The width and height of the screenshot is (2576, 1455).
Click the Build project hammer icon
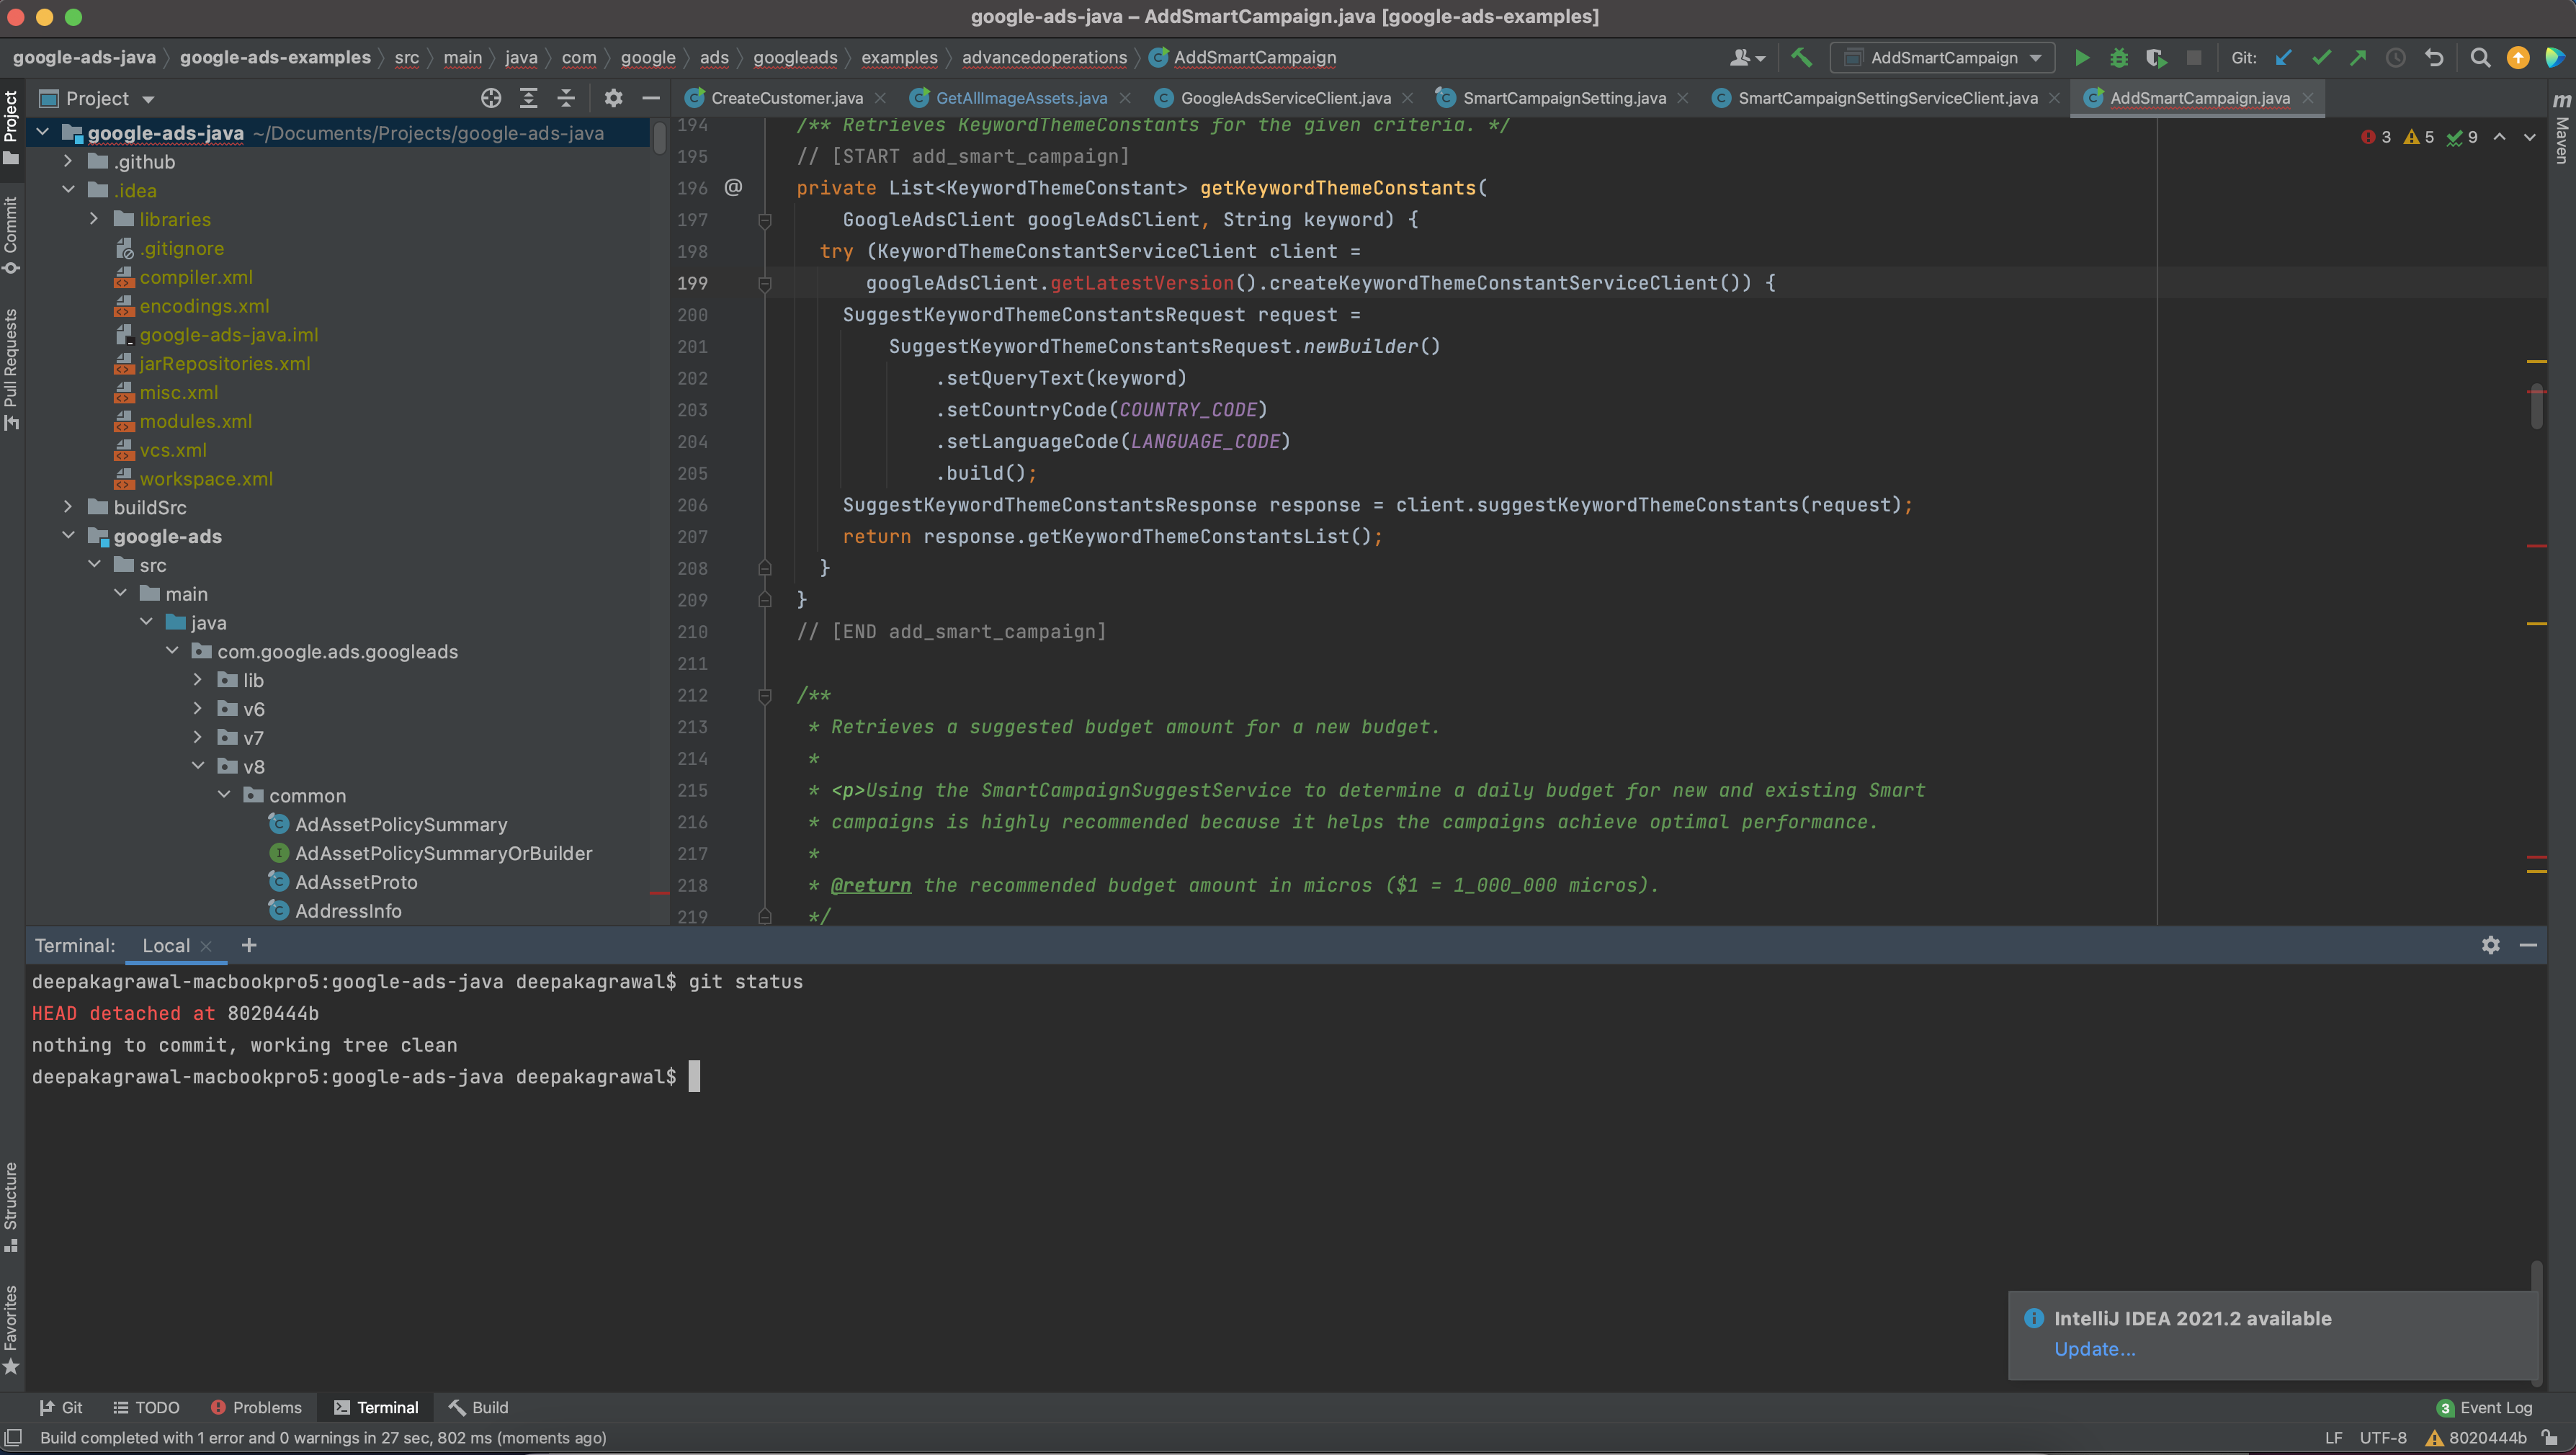coord(1801,58)
